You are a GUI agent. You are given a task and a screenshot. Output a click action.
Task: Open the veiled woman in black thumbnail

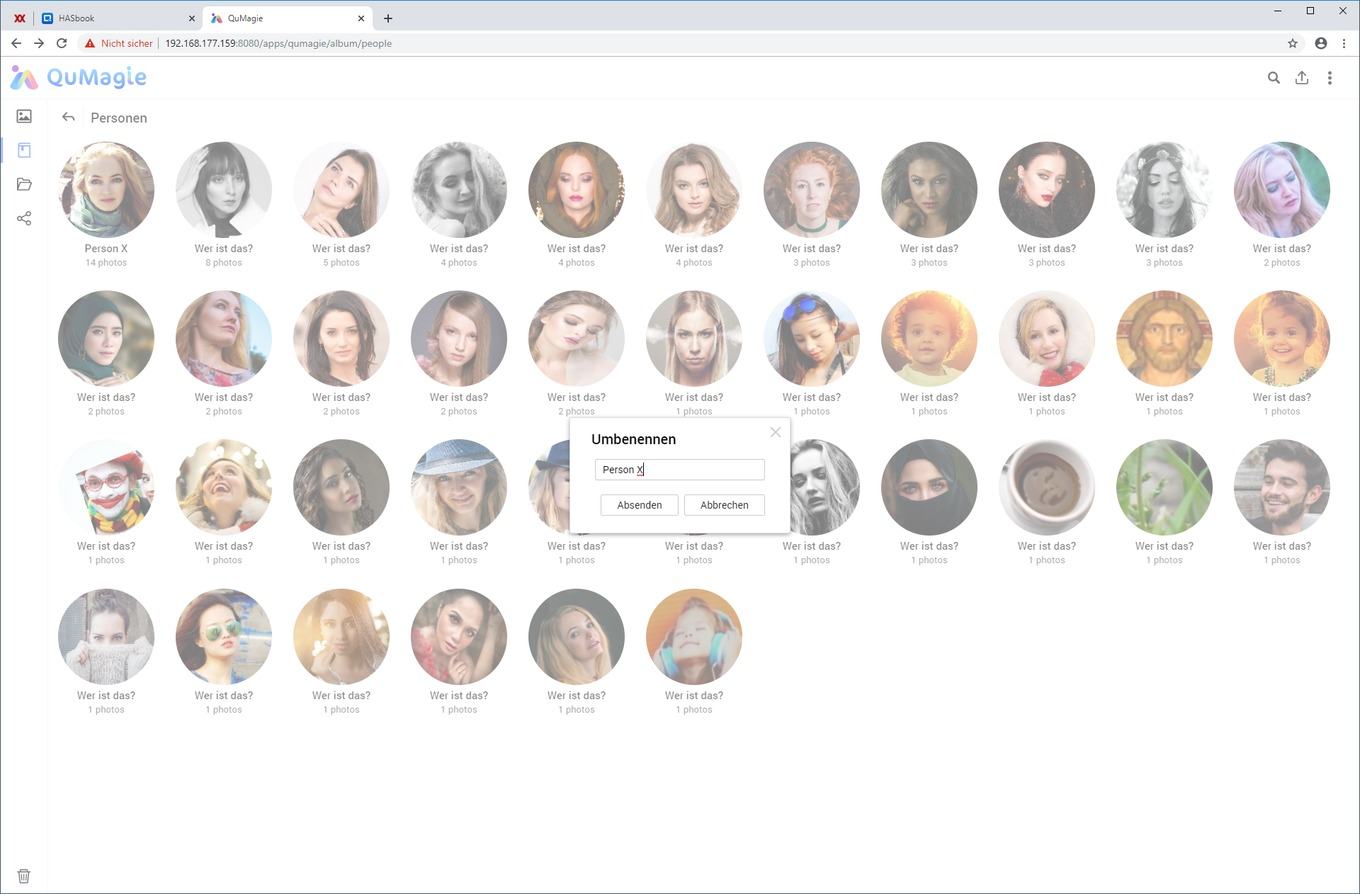(929, 487)
